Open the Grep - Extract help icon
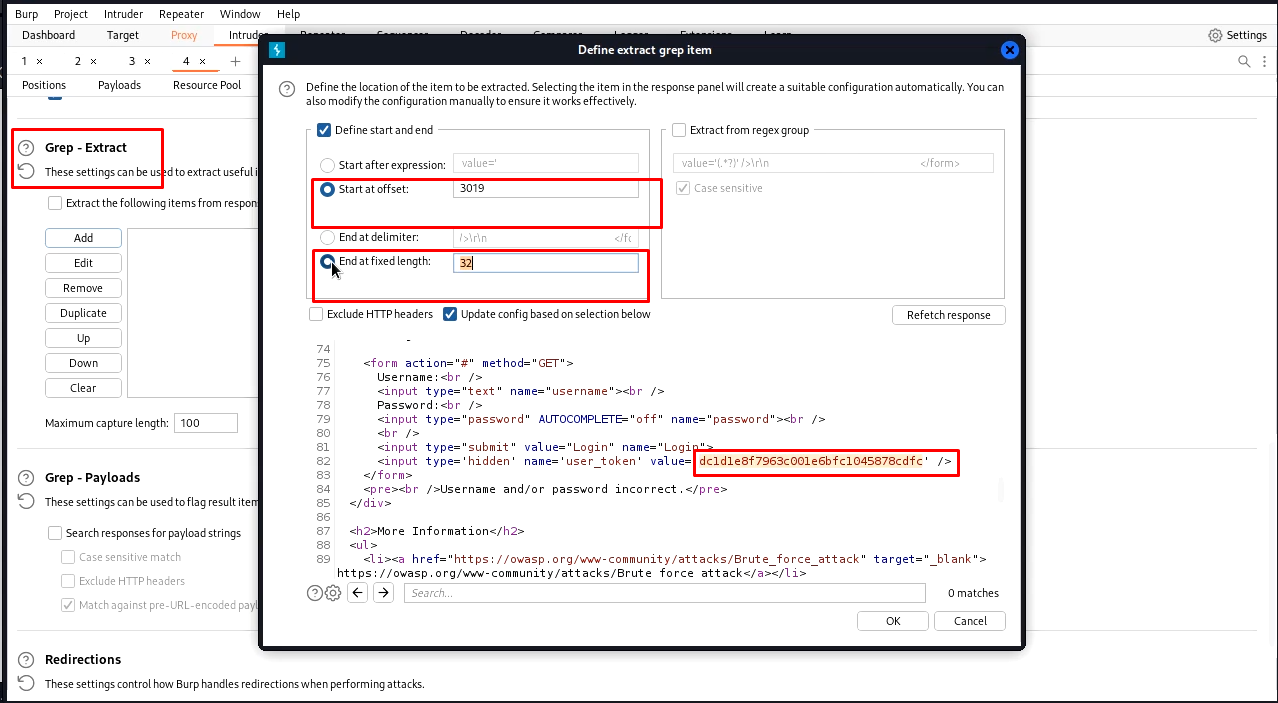Image resolution: width=1278 pixels, height=703 pixels. click(x=26, y=148)
